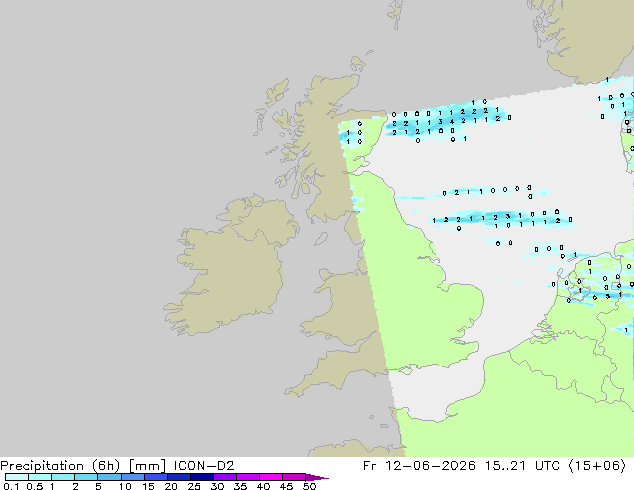Image resolution: width=634 pixels, height=490 pixels.
Task: Click the 25–30 mm dark blue swatch
Action: coord(202,477)
